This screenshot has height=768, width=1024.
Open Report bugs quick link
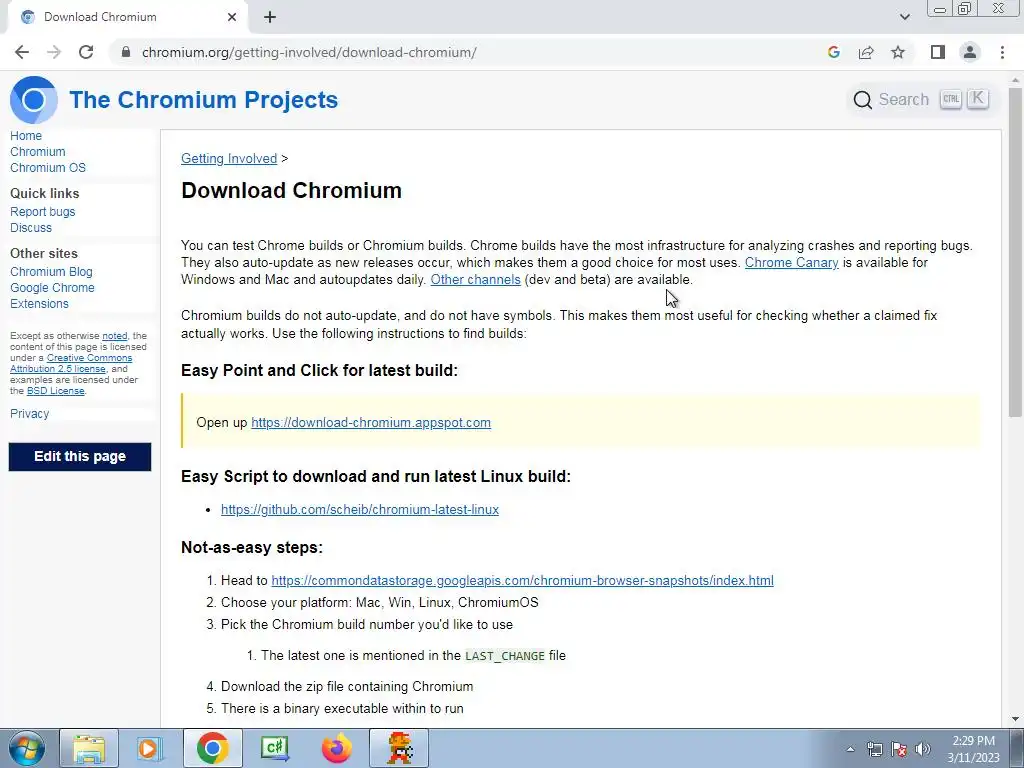click(42, 212)
